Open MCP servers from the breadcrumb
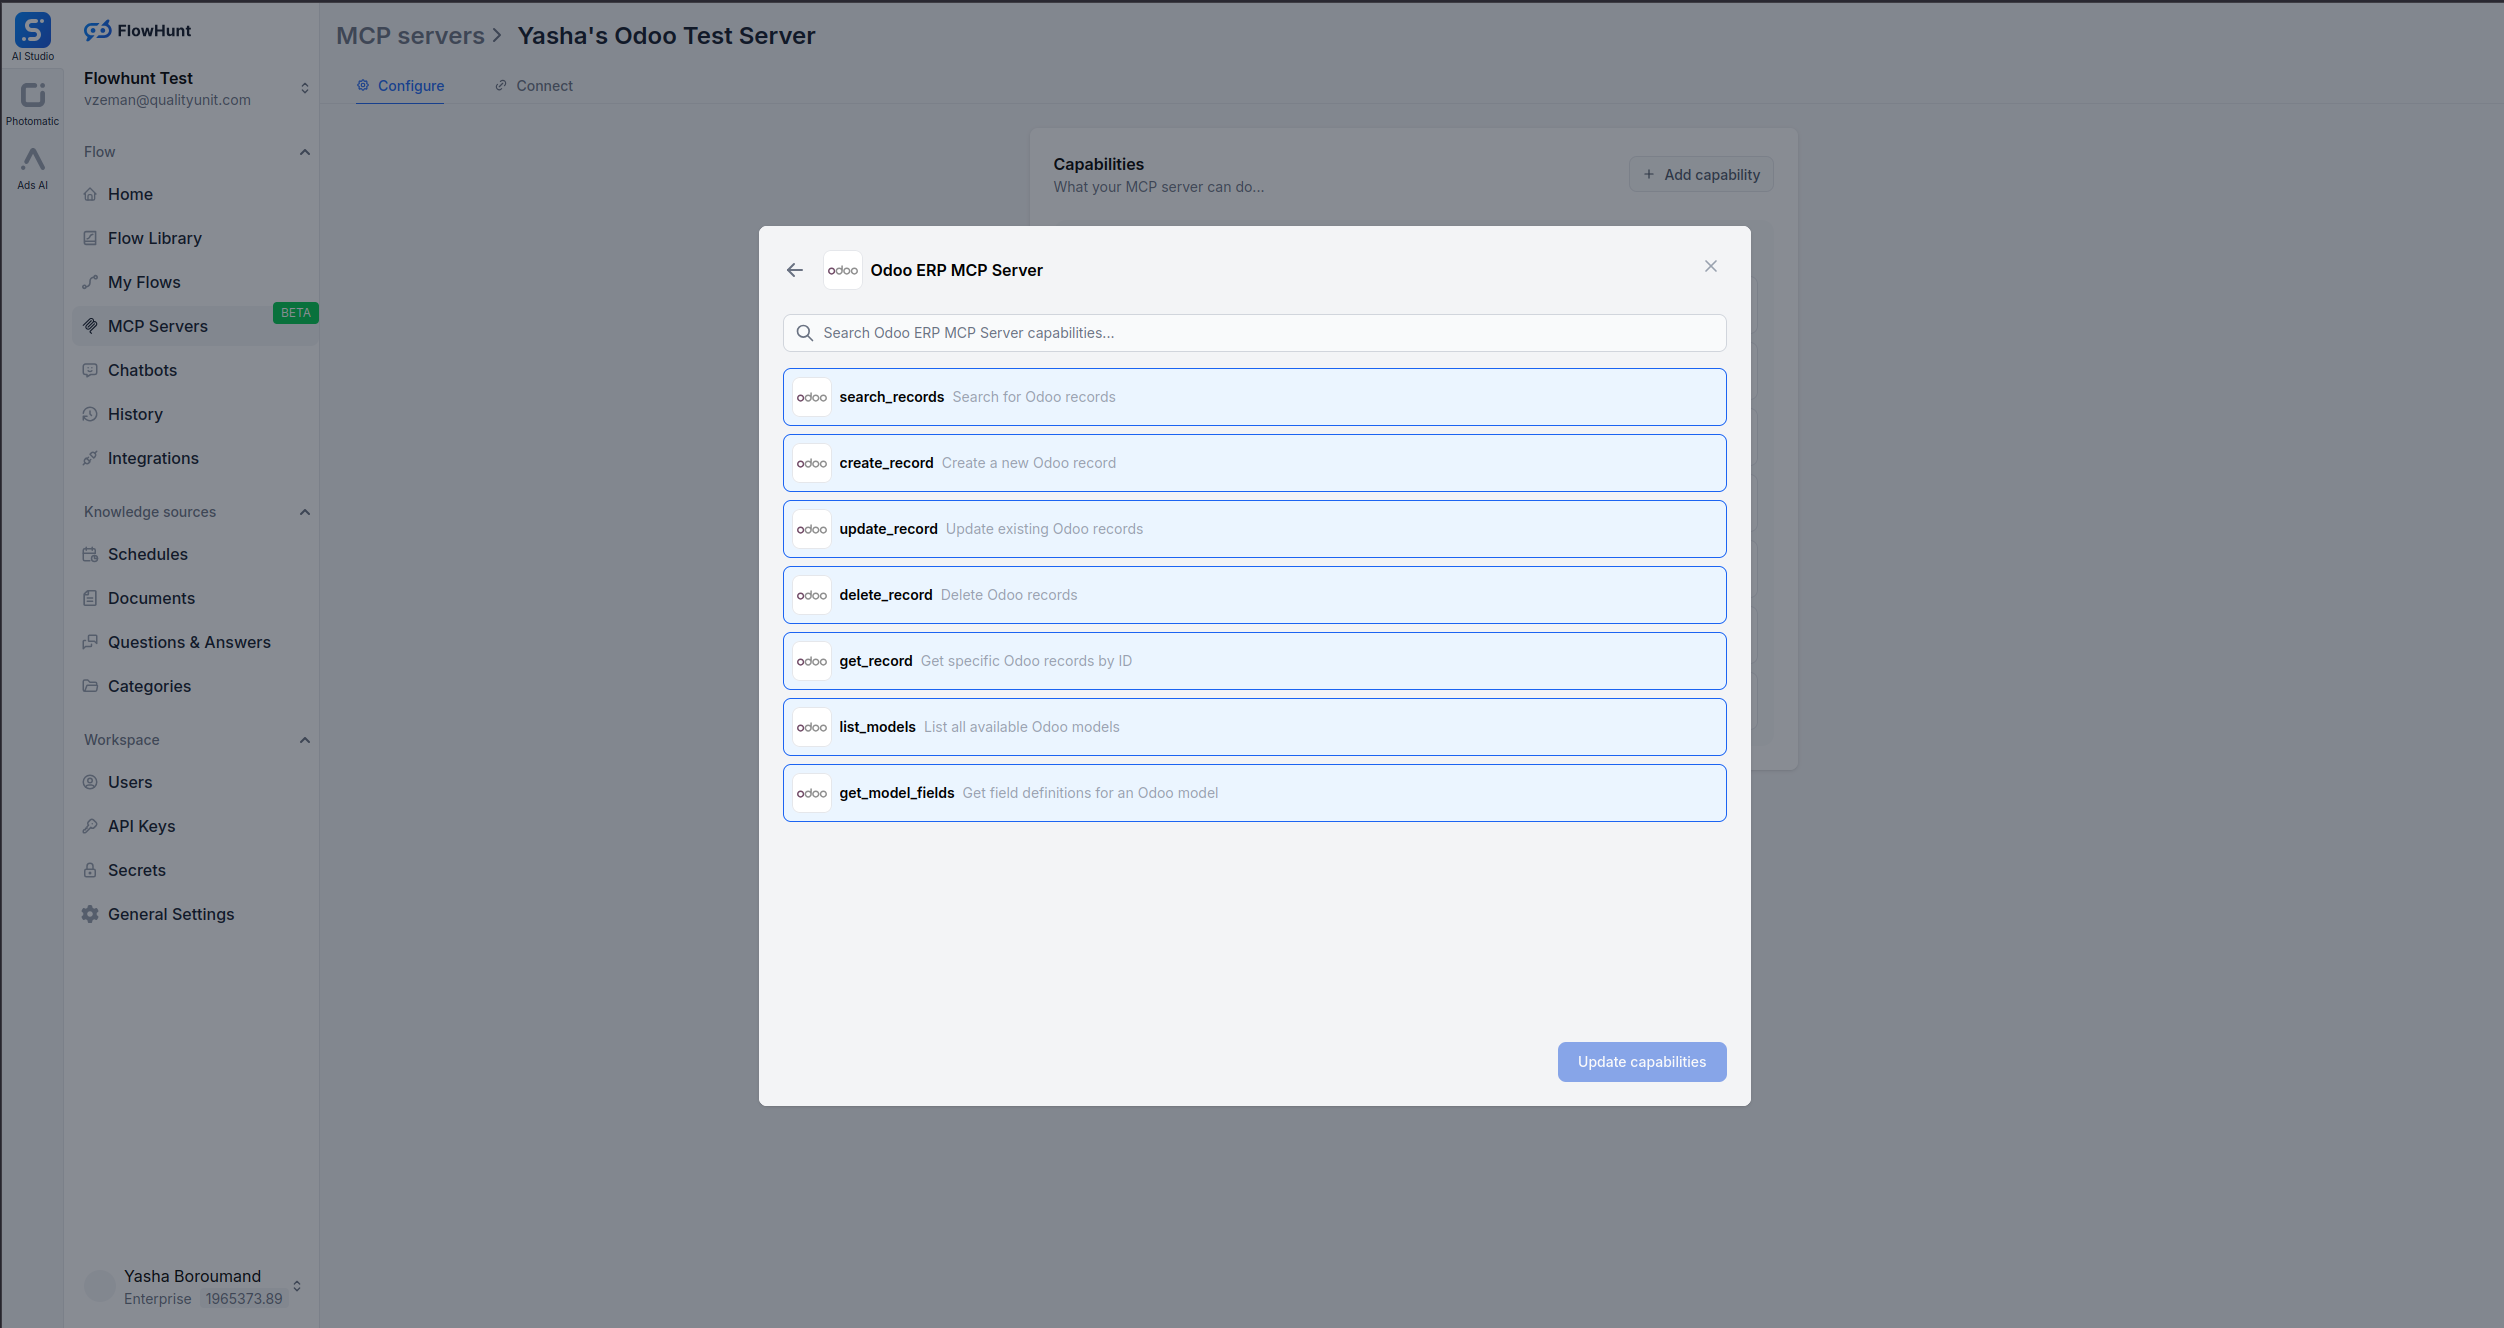Viewport: 2504px width, 1328px height. pyautogui.click(x=410, y=35)
